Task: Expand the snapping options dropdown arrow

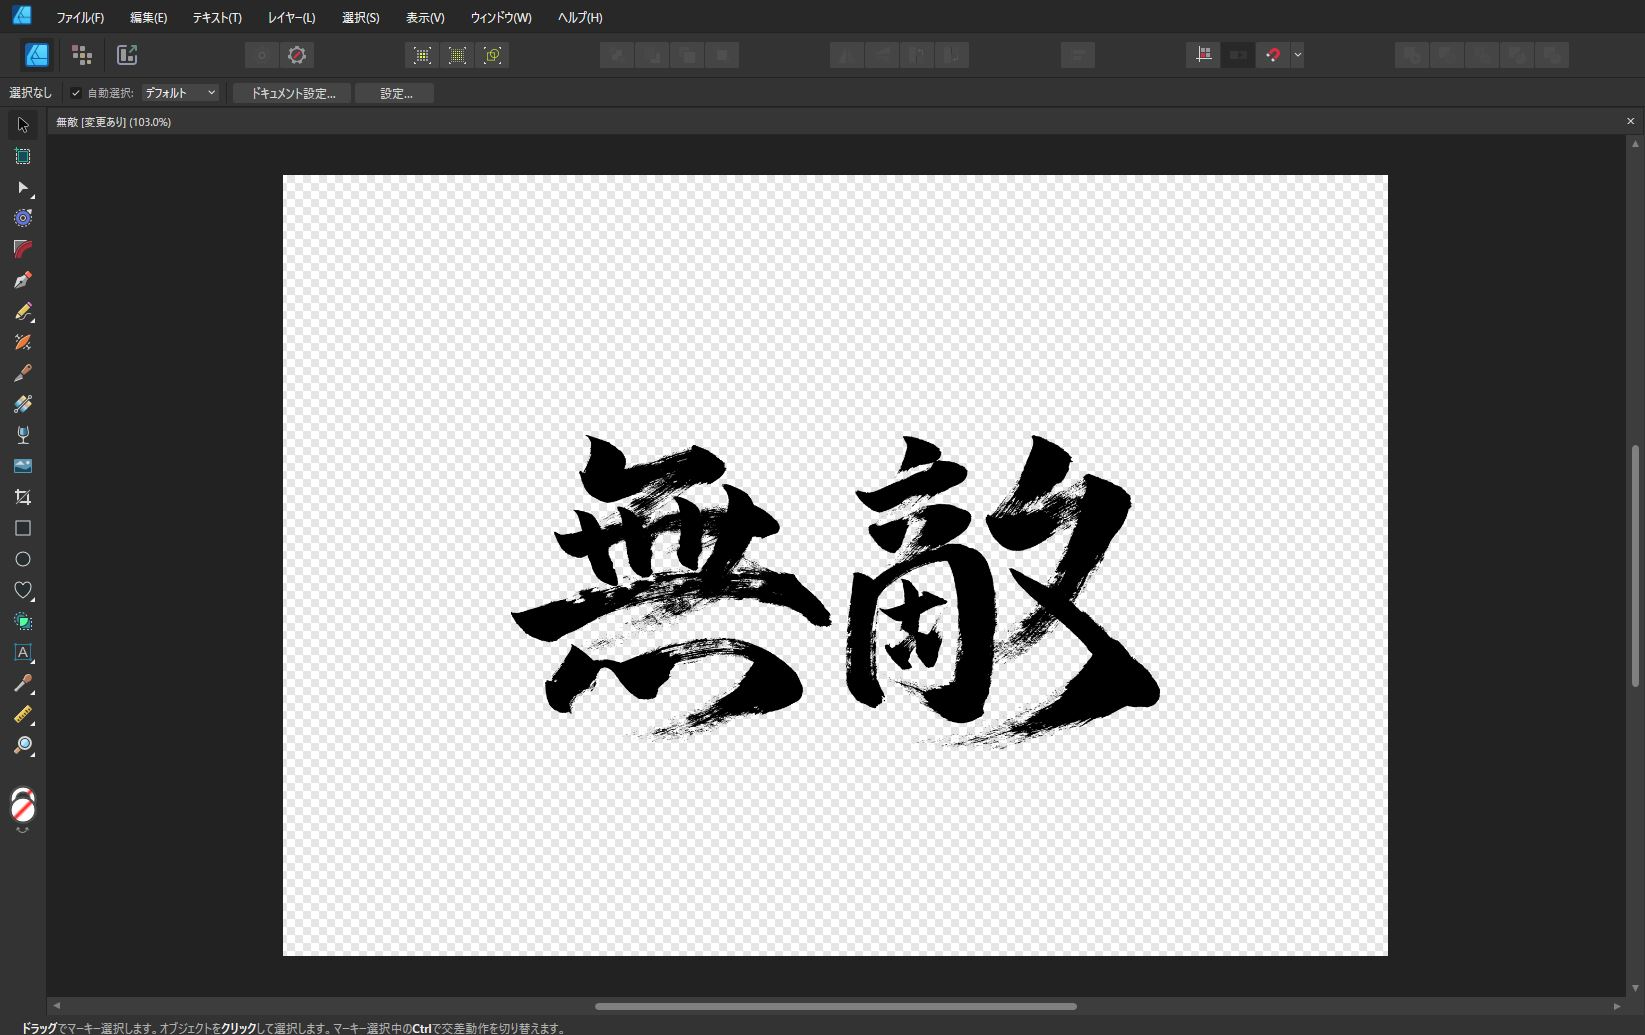Action: 1297,55
